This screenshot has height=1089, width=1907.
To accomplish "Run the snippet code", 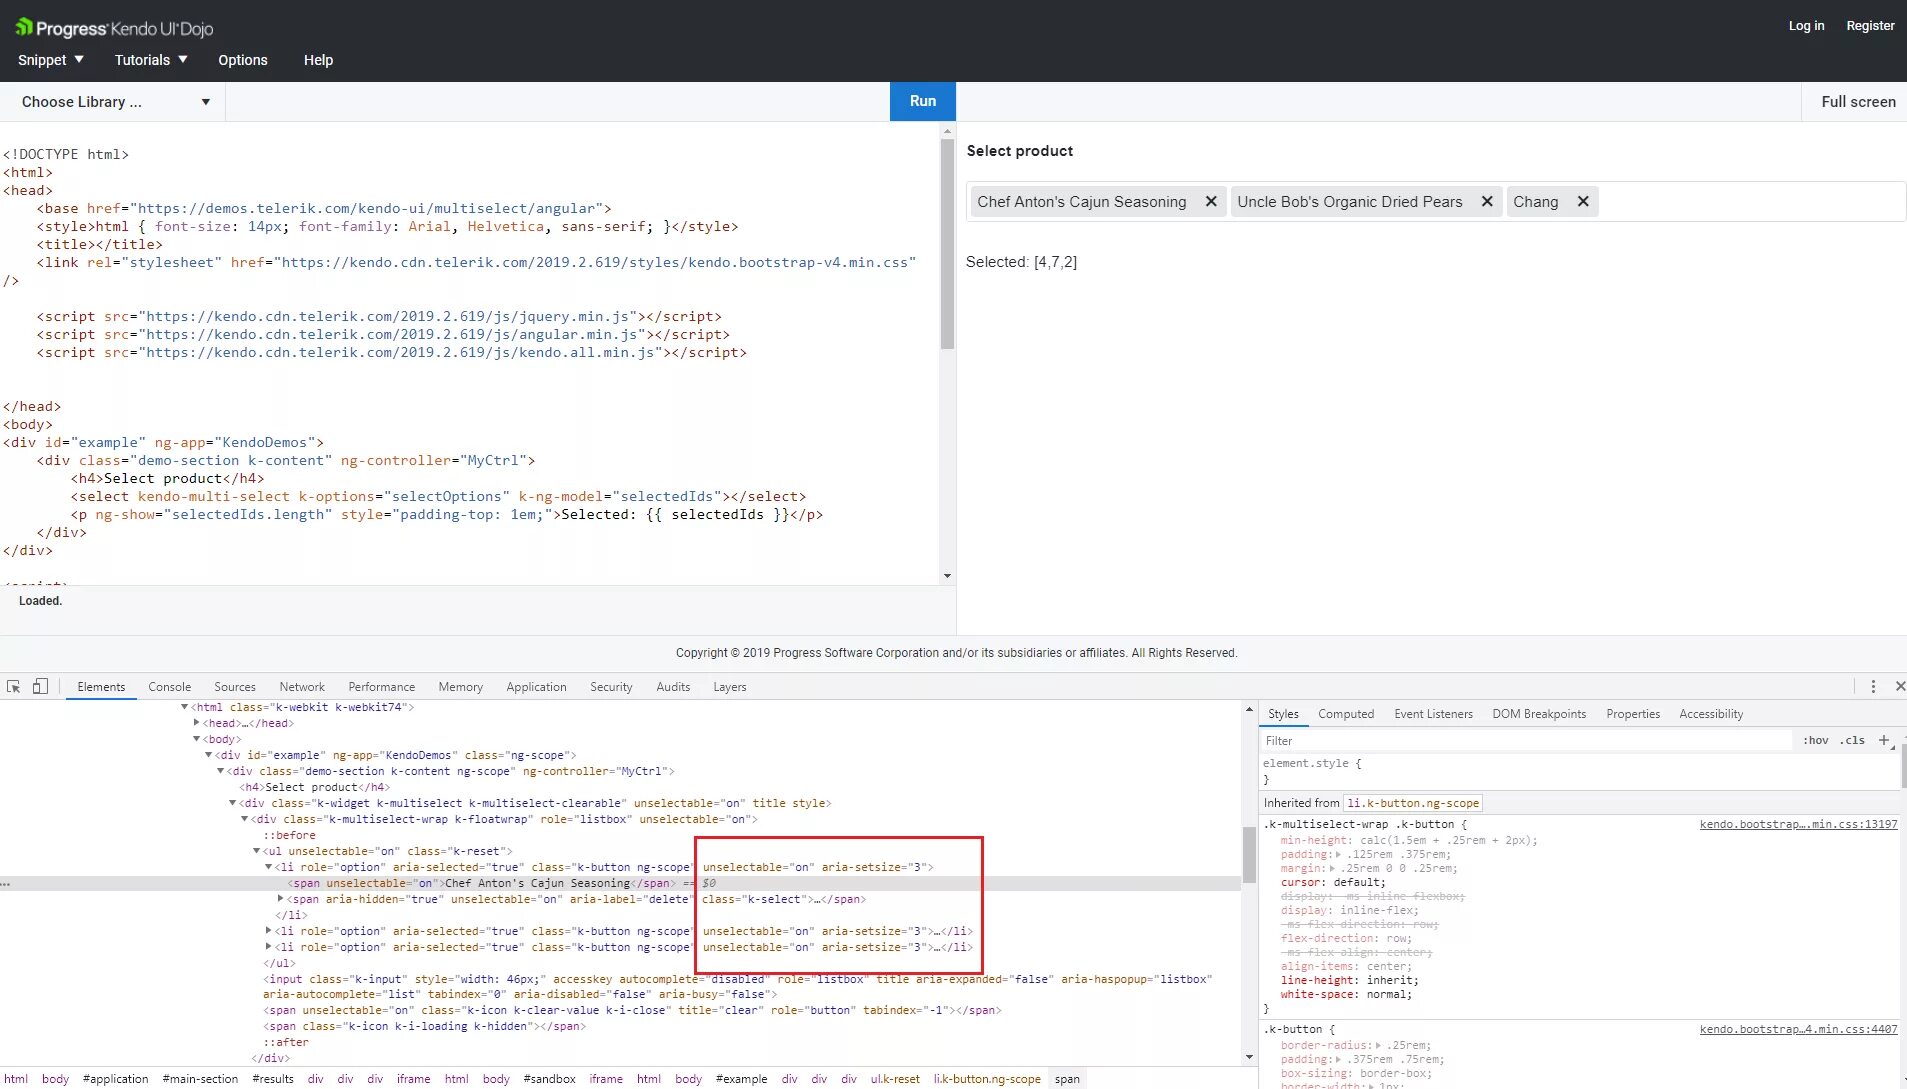I will (x=923, y=101).
